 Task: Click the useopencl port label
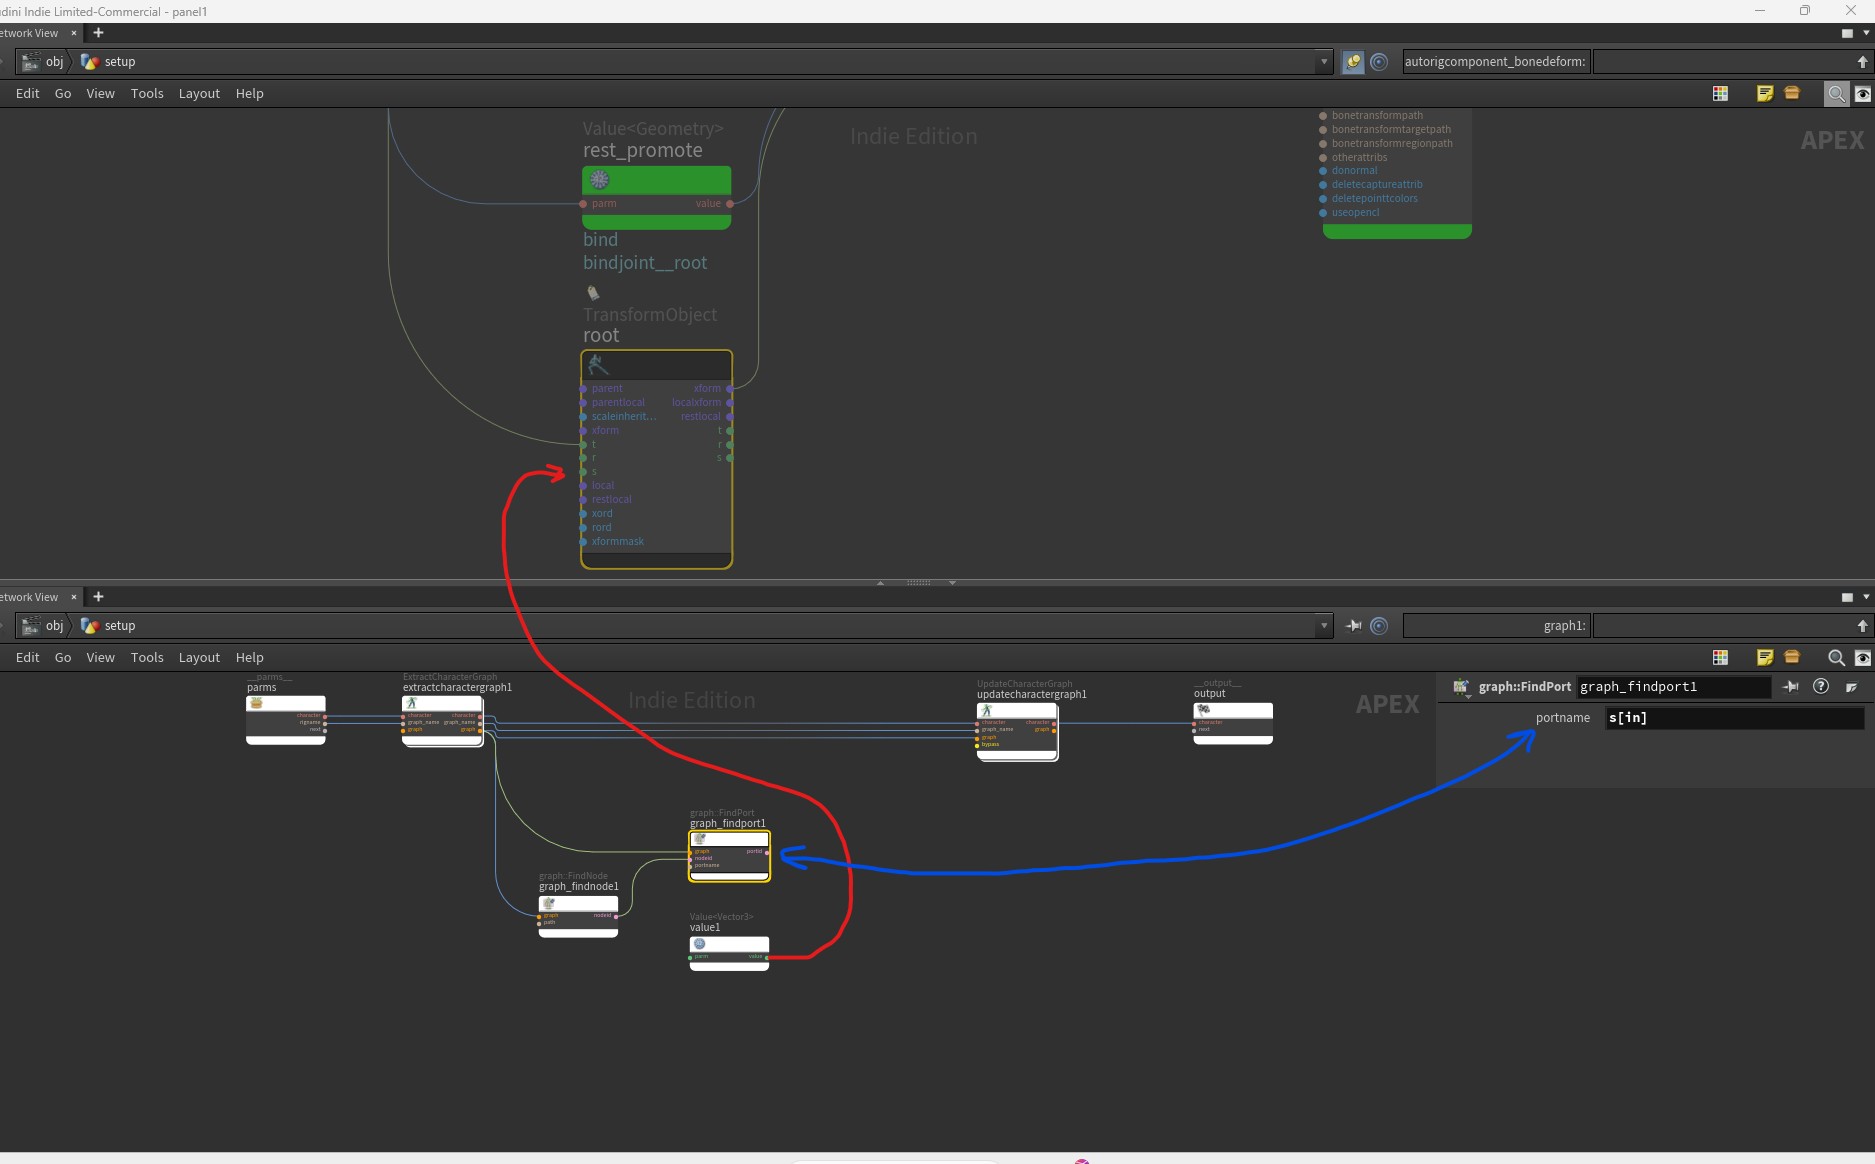click(1355, 212)
